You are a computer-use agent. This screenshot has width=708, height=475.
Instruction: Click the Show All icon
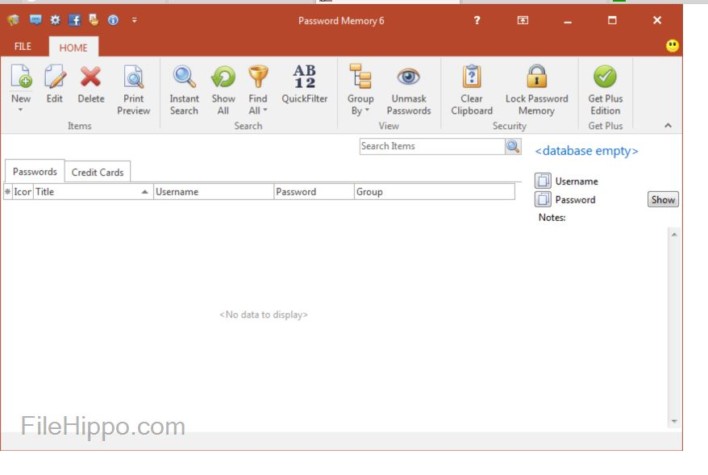(223, 76)
